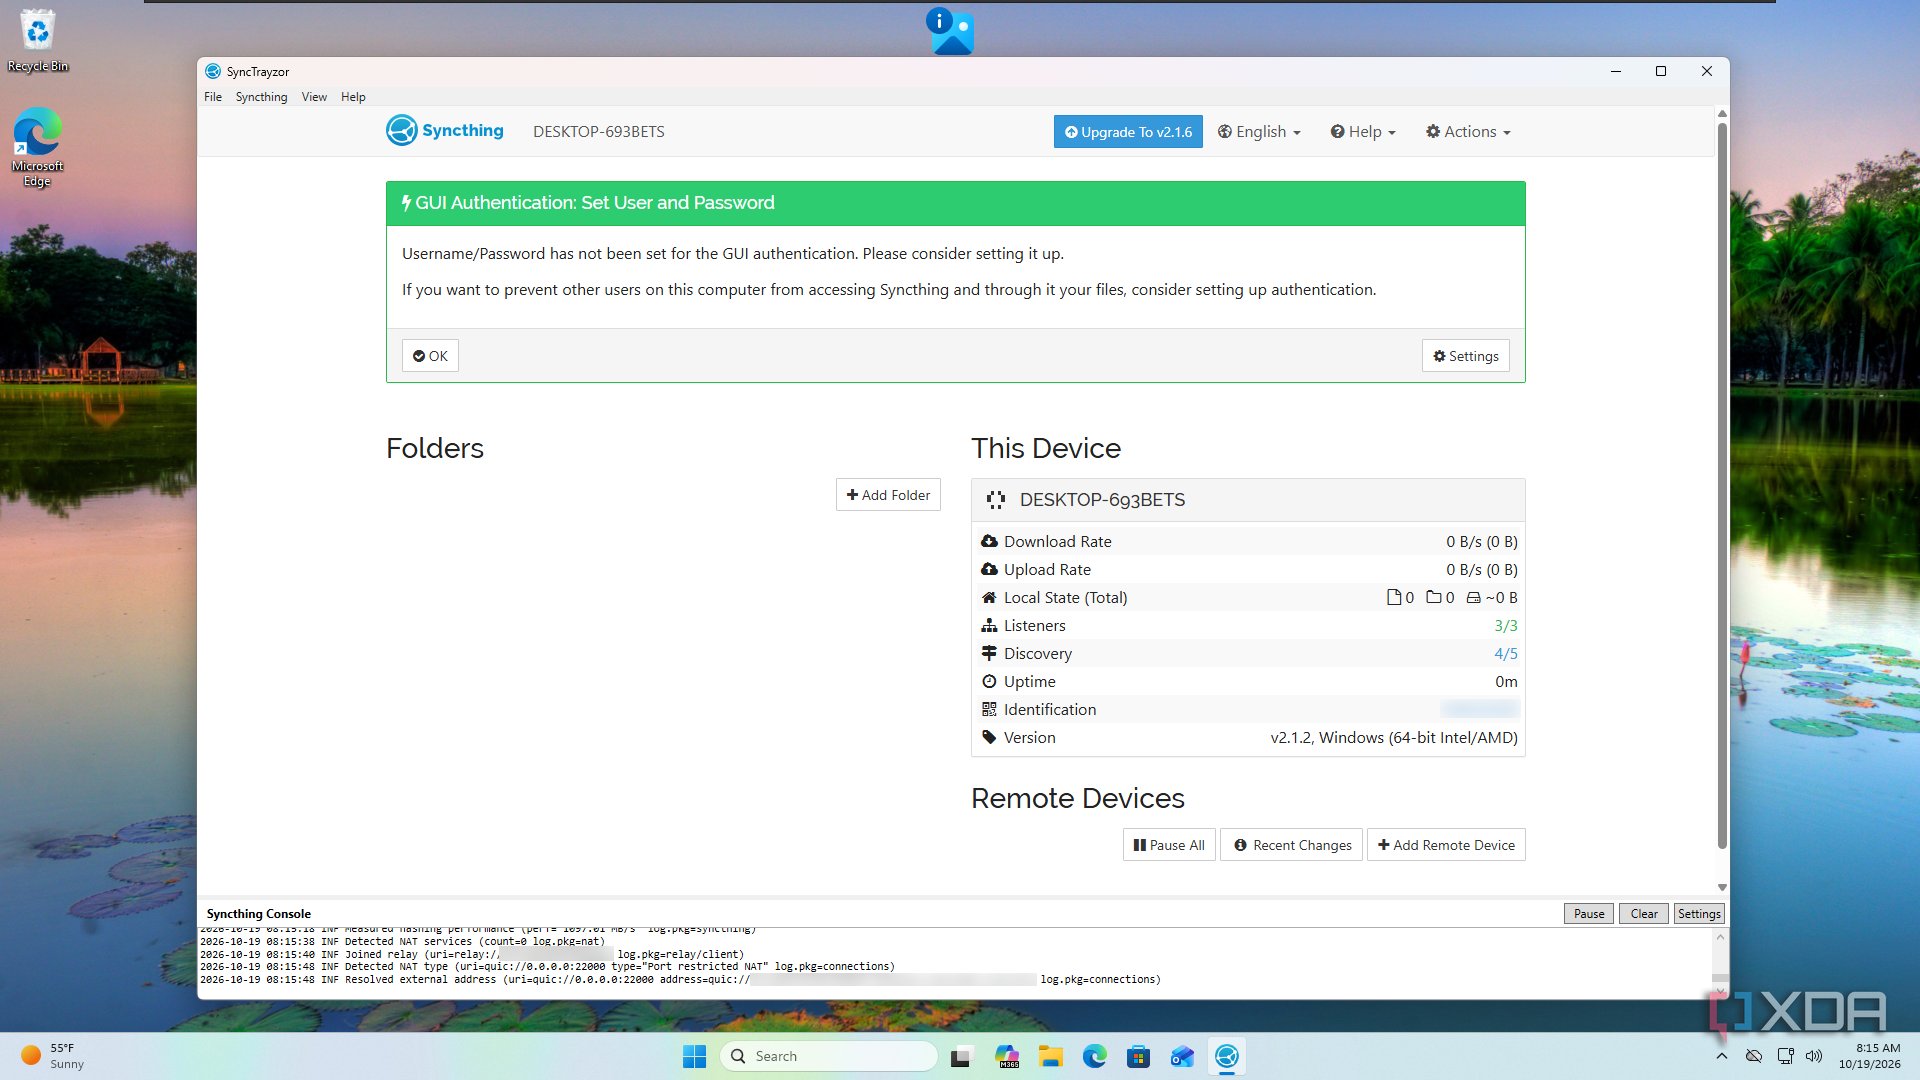
Task: Click the device identicon beside DESKTOP-693BETS
Action: (x=996, y=500)
